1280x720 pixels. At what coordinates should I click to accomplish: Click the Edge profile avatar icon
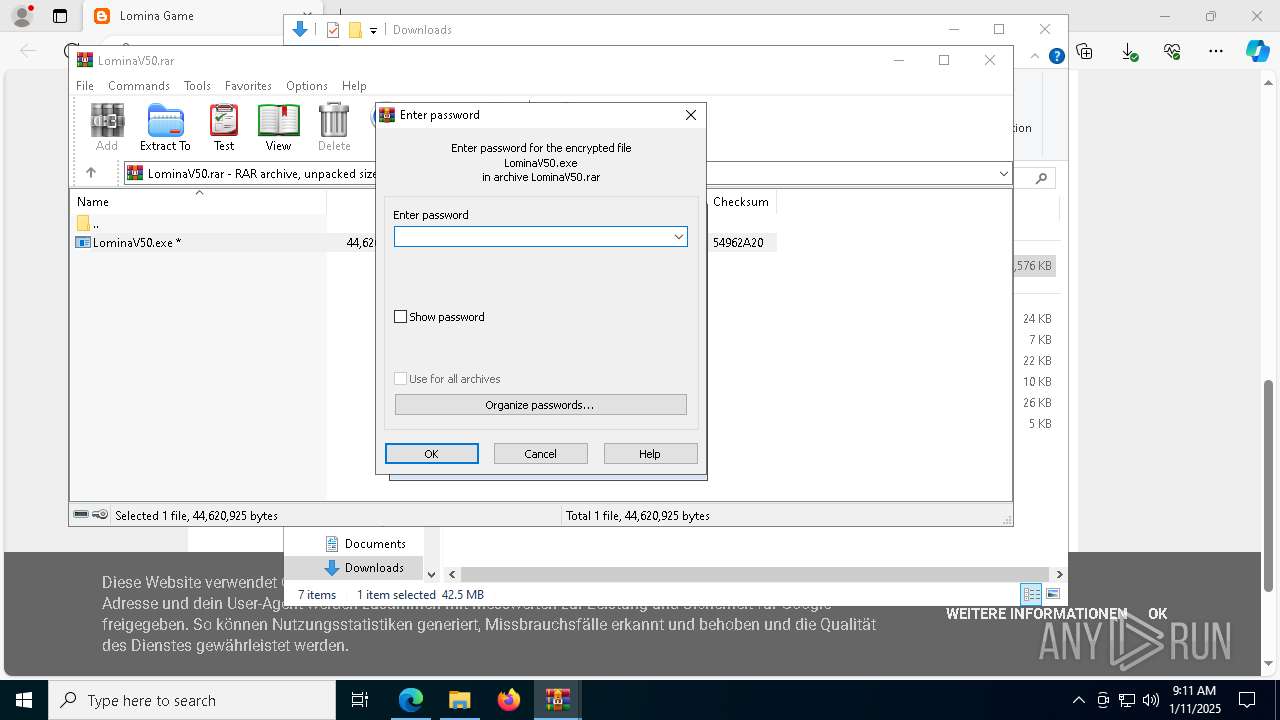[21, 16]
